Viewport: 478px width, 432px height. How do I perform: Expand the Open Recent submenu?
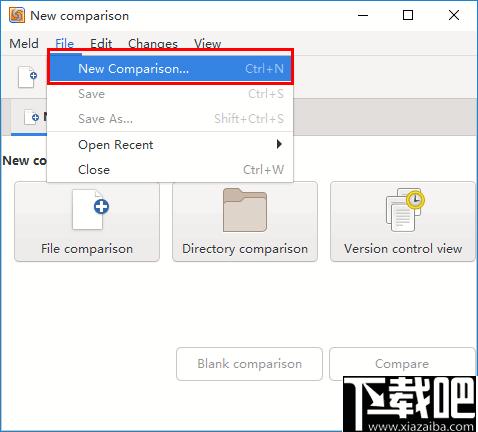170,145
